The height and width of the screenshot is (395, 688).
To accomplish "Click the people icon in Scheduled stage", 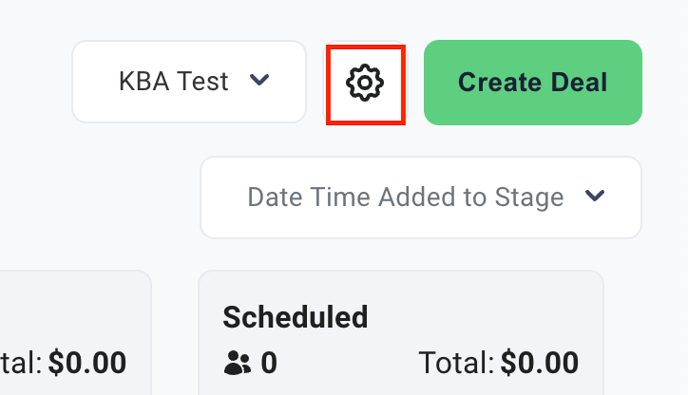I will coord(237,363).
